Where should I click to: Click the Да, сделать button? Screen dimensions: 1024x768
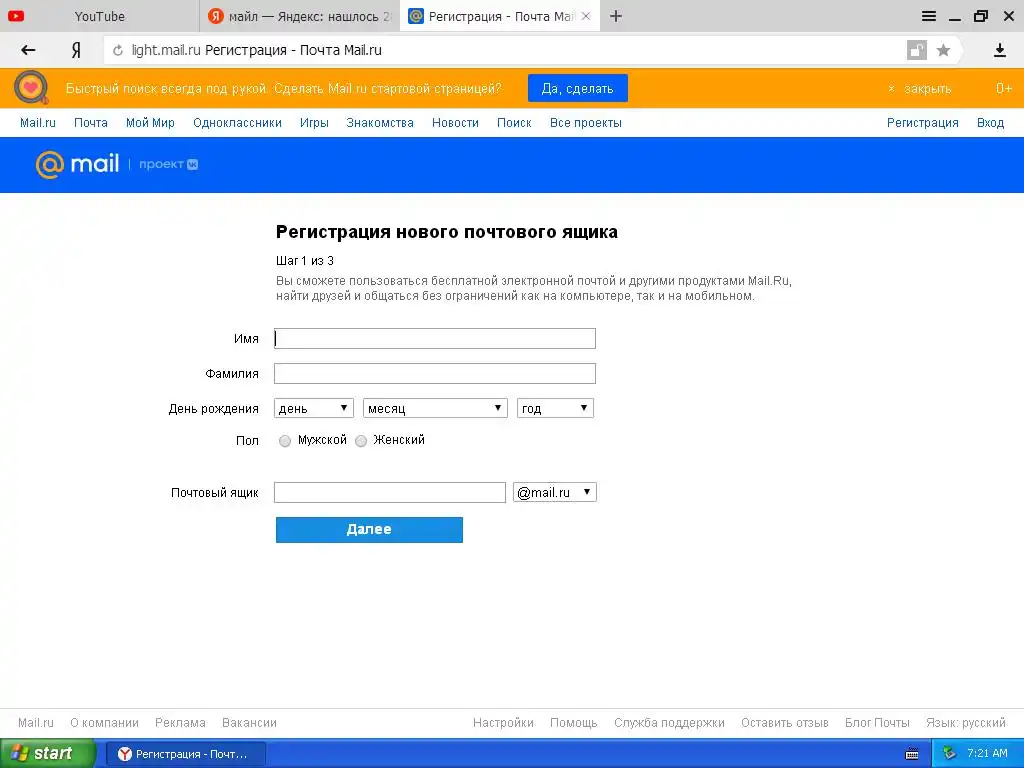[x=577, y=88]
